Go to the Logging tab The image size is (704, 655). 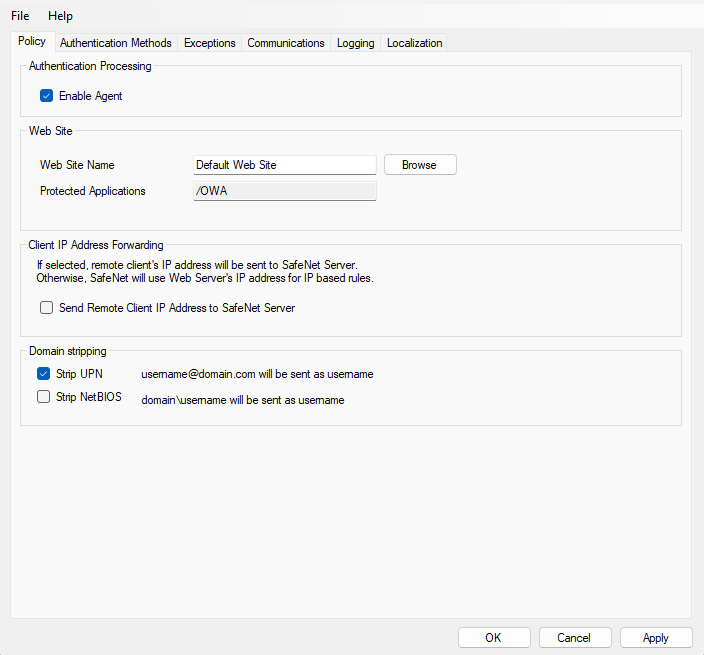pos(356,43)
